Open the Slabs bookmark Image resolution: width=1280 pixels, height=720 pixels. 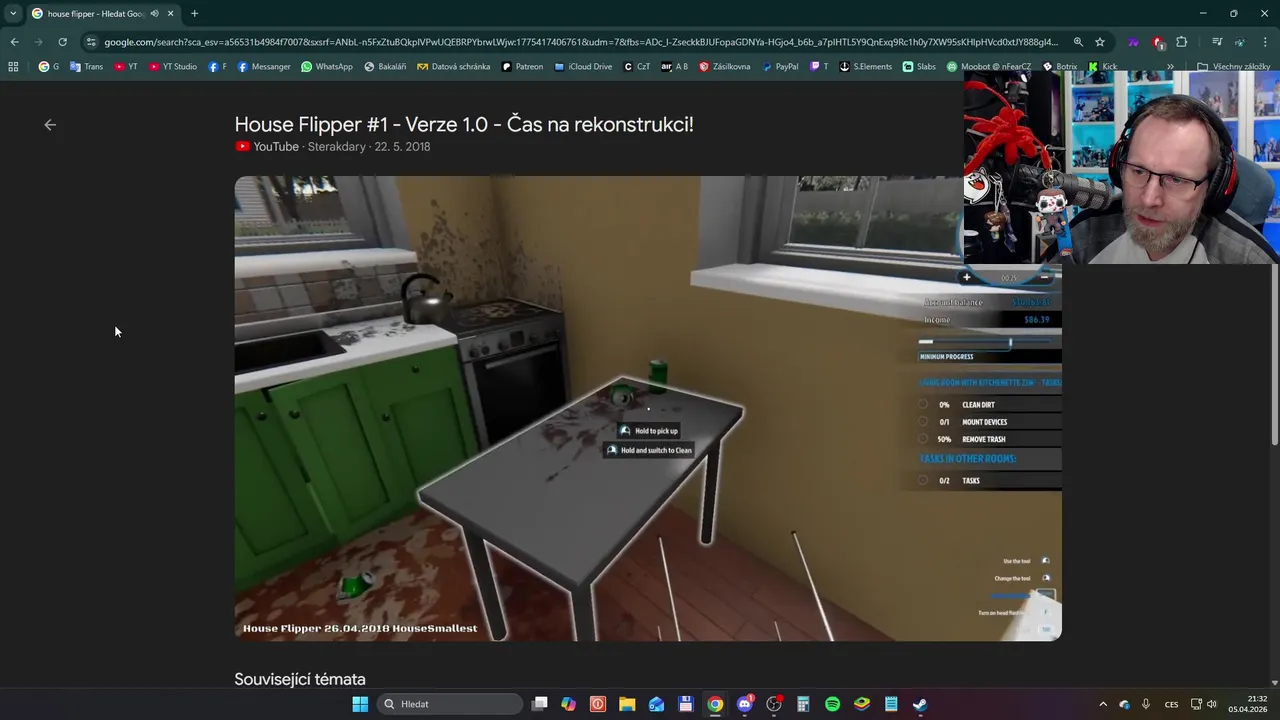(919, 67)
